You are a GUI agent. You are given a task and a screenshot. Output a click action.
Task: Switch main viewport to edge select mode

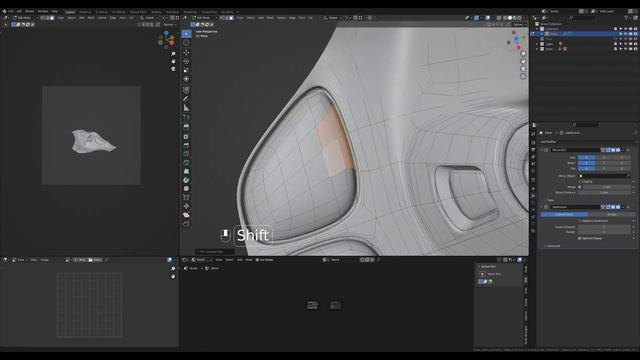click(x=227, y=18)
